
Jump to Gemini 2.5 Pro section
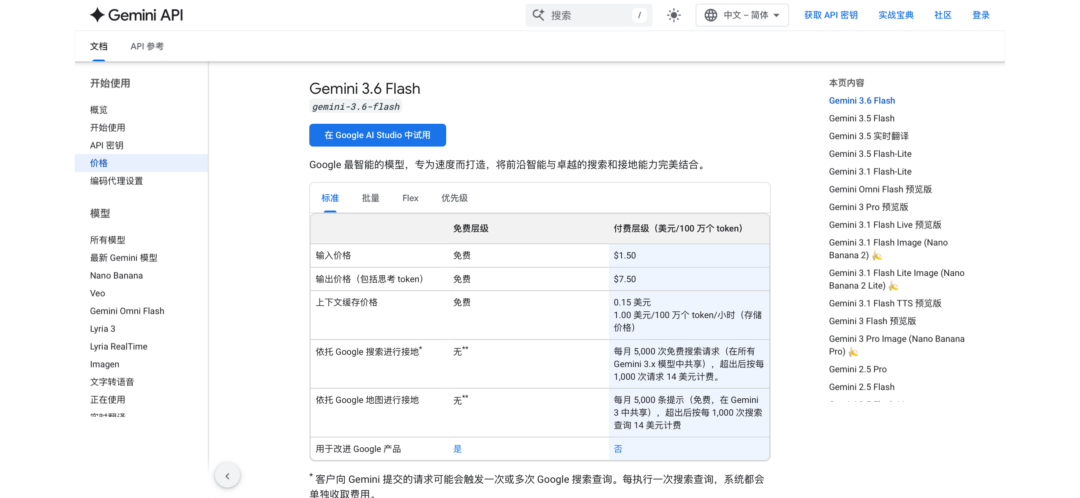coord(858,369)
